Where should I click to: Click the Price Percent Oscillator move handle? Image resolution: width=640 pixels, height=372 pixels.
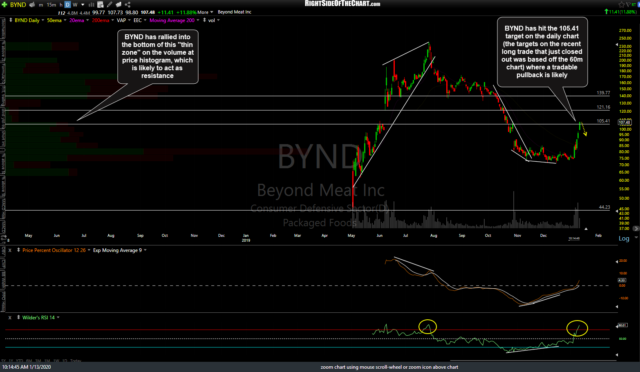pos(18,250)
